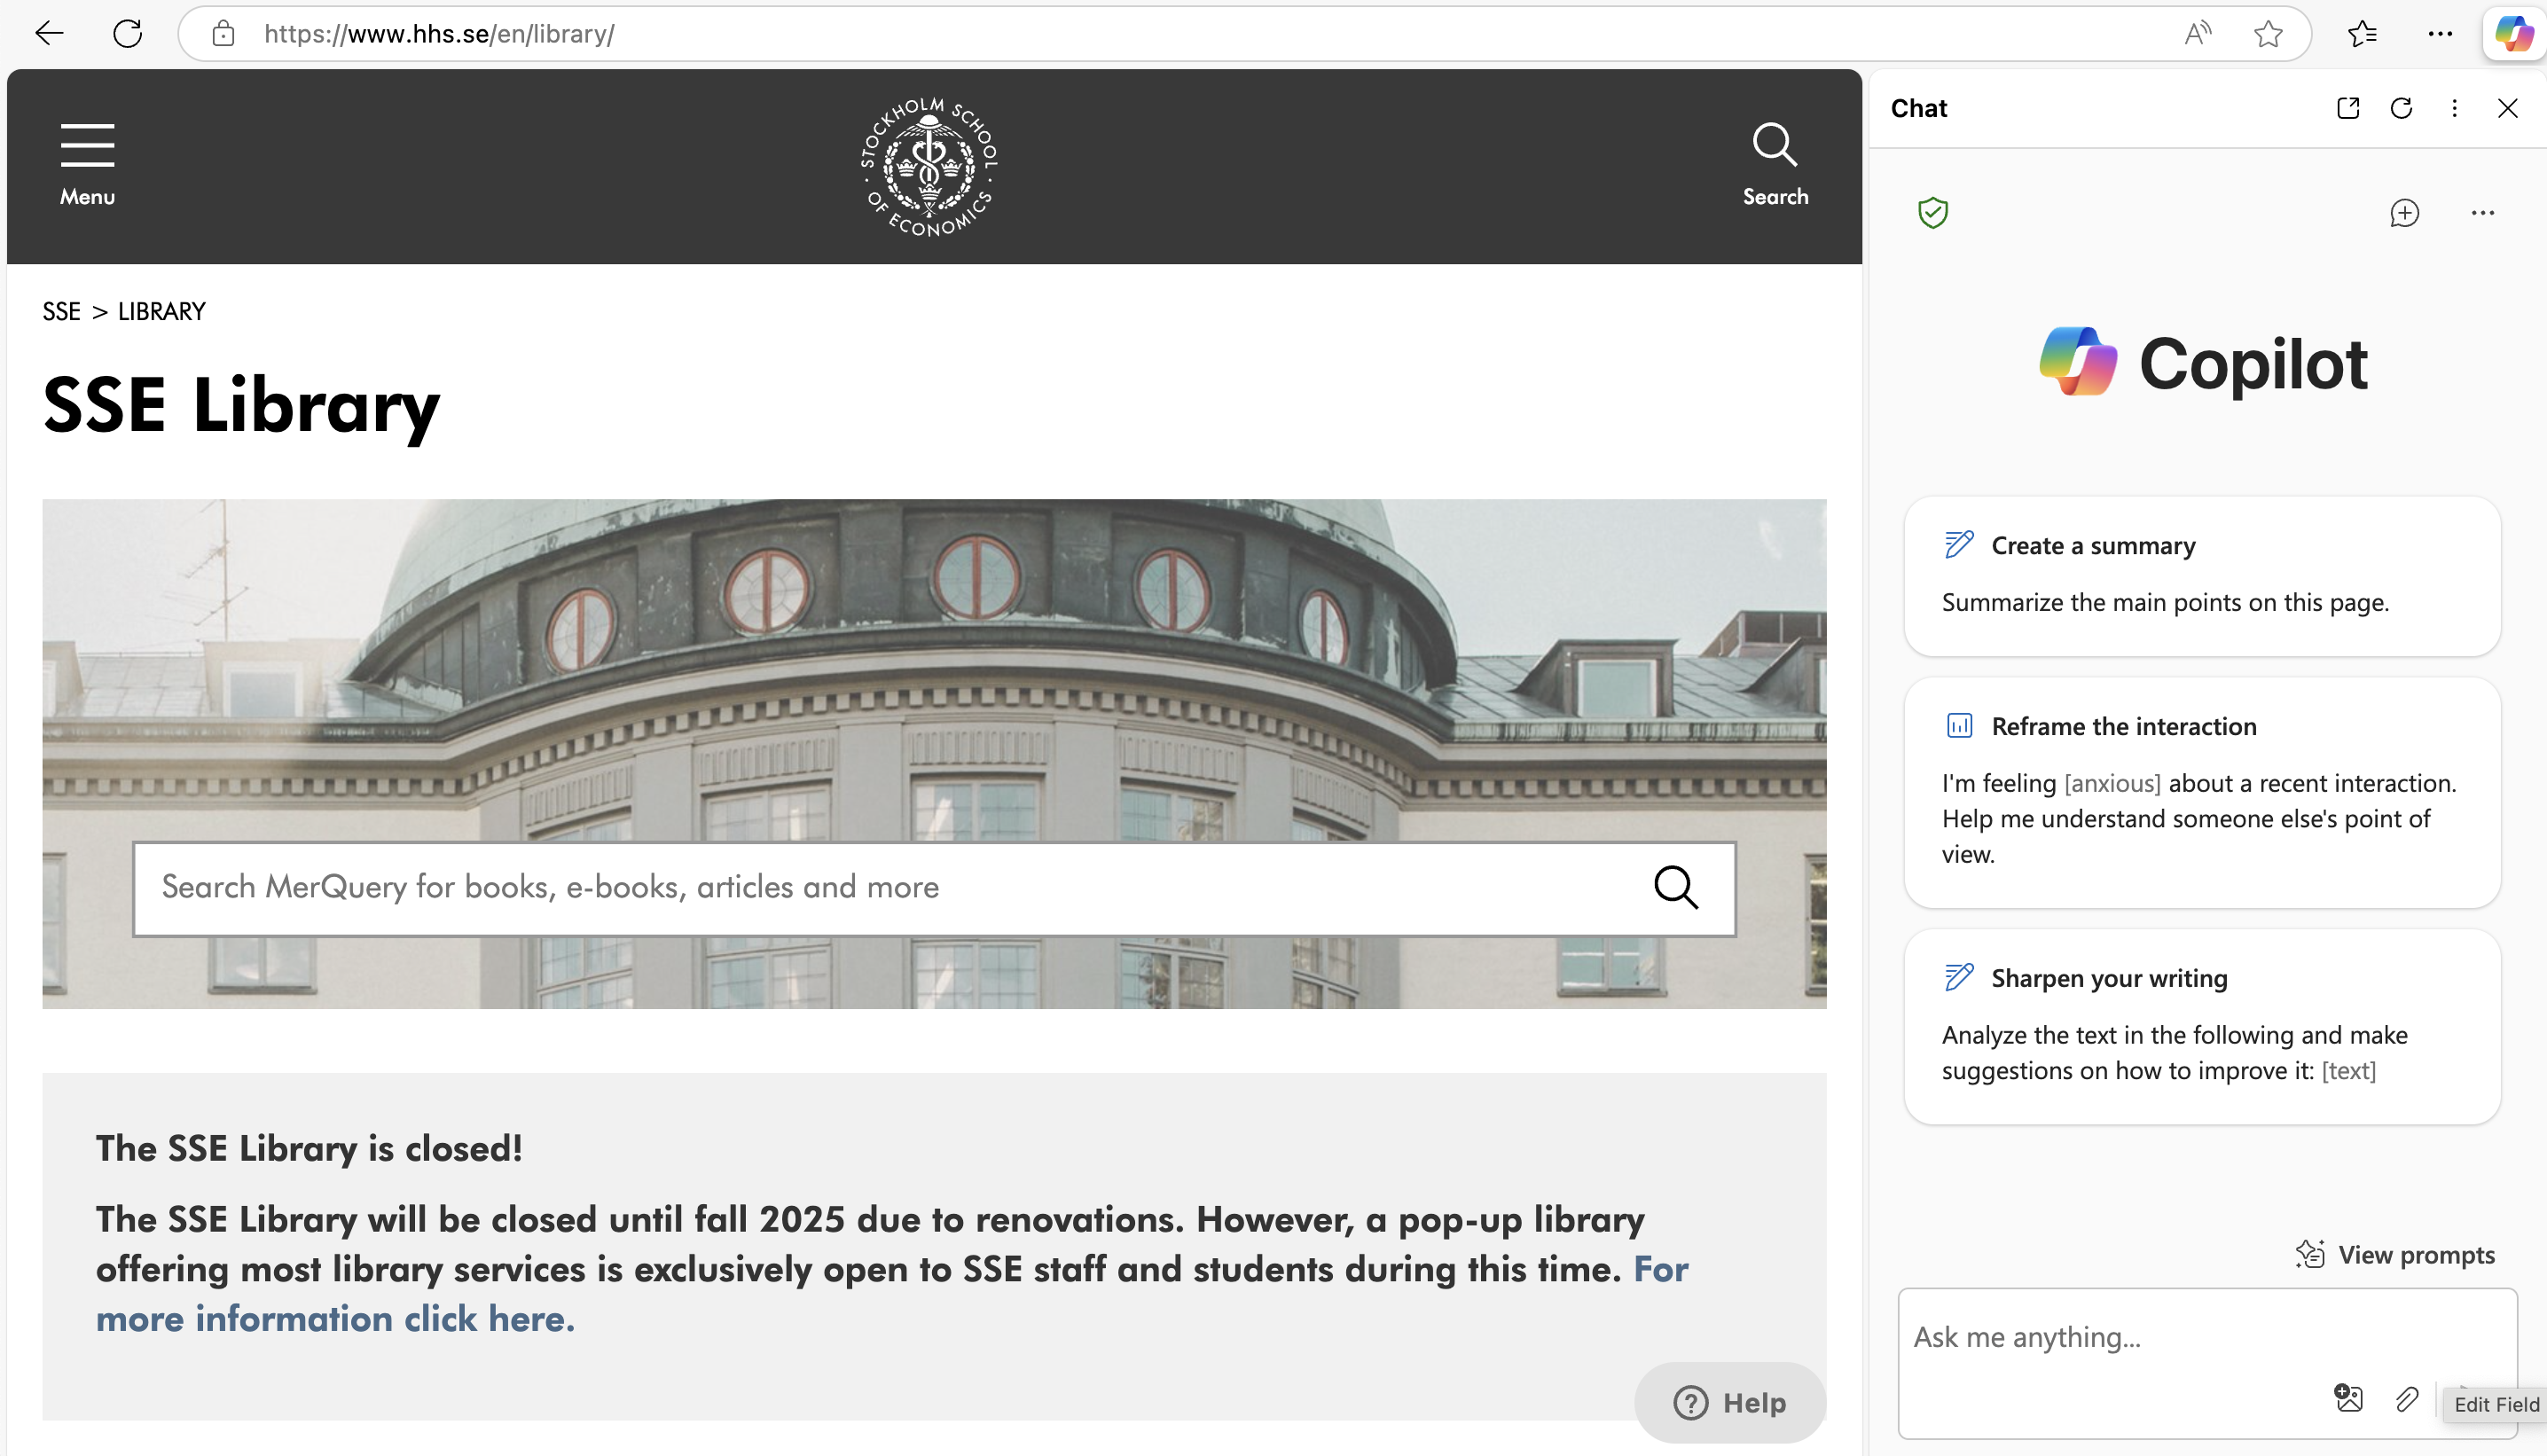The height and width of the screenshot is (1456, 2547).
Task: Open the Favorites list icon
Action: point(2362,33)
